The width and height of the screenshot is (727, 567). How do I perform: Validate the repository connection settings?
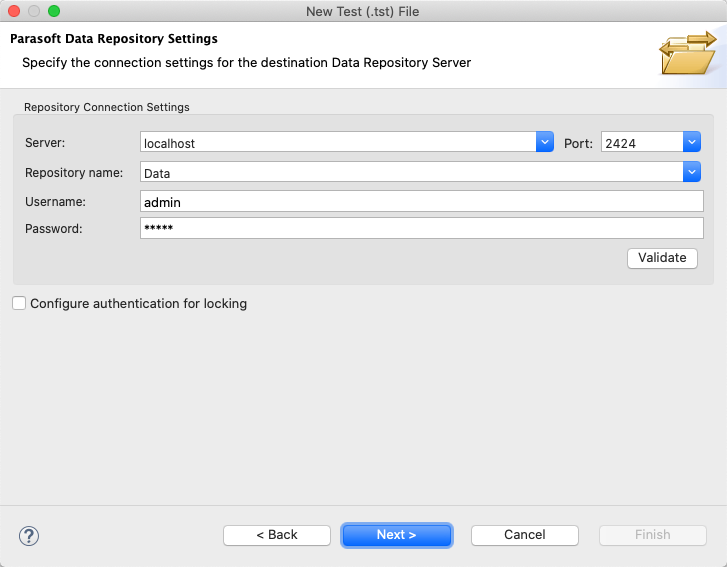pos(662,258)
